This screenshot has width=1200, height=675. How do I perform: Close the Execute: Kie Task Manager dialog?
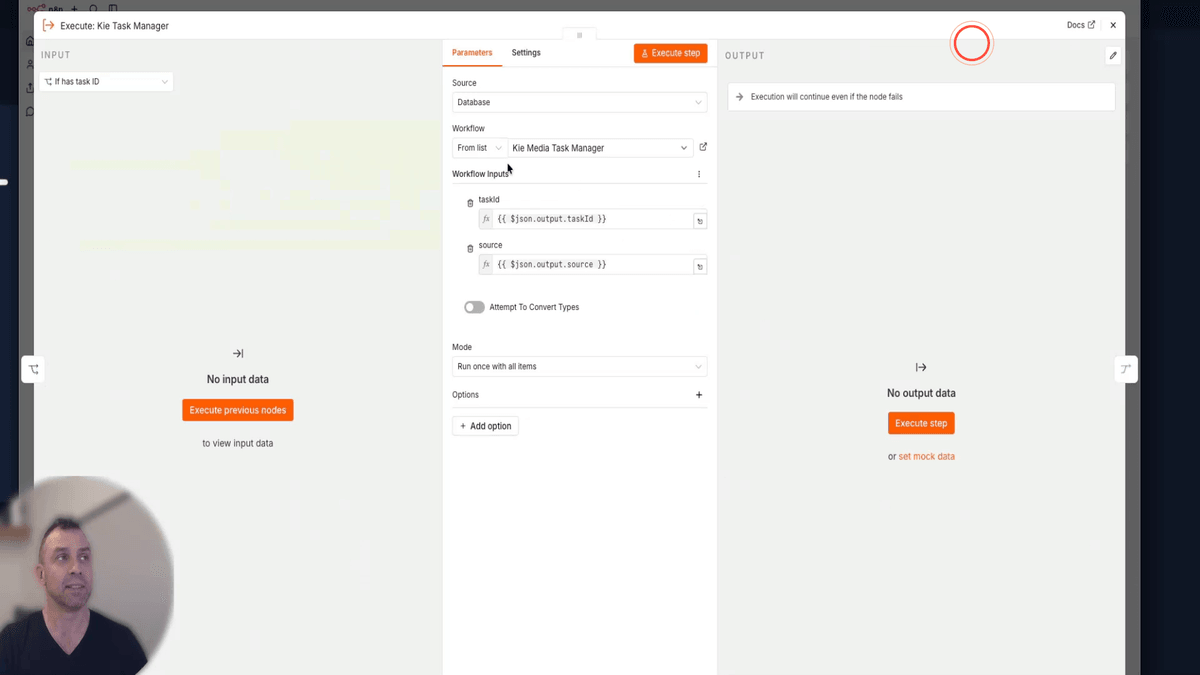[x=1113, y=25]
